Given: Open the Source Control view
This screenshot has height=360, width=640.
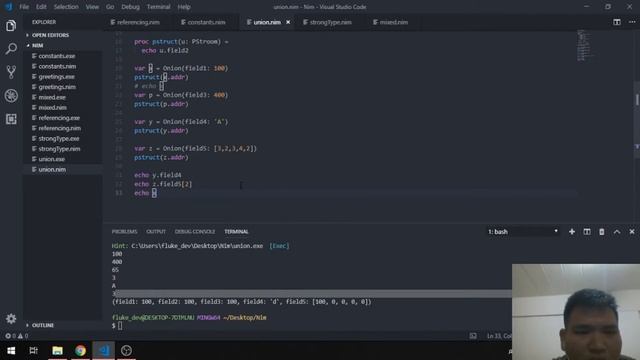Looking at the screenshot, I should click(x=11, y=72).
